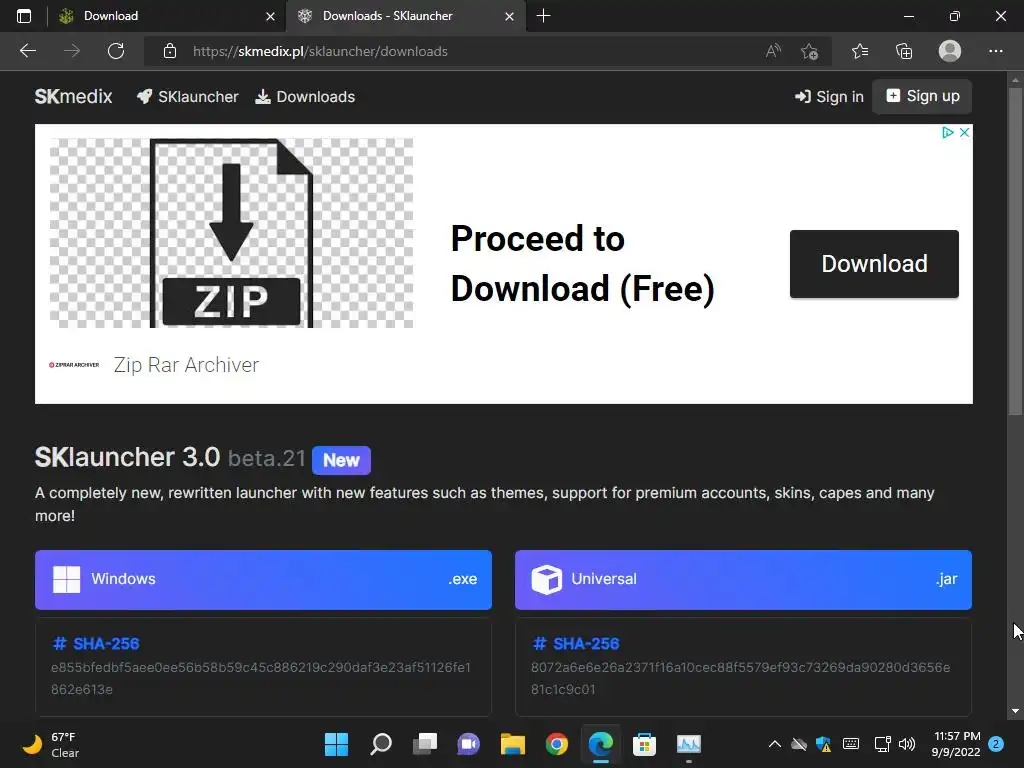
Task: Download the Windows .exe launcher
Action: coord(263,579)
